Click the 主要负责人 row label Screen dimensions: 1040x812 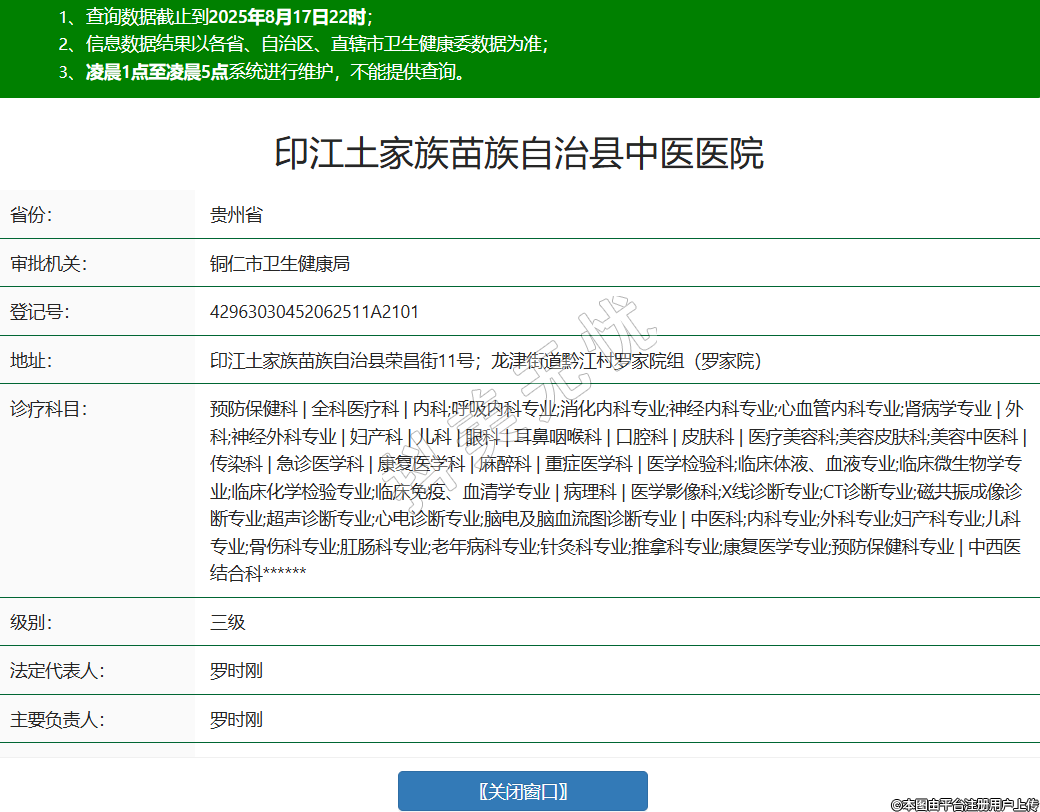coord(57,719)
